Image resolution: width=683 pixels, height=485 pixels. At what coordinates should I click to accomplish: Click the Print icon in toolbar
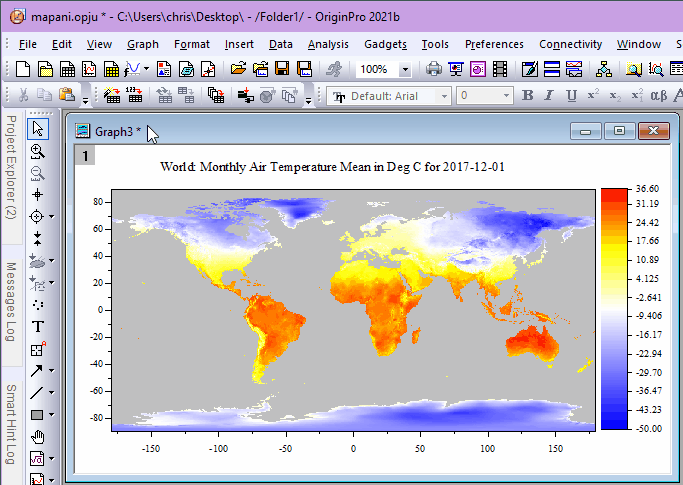pos(434,69)
